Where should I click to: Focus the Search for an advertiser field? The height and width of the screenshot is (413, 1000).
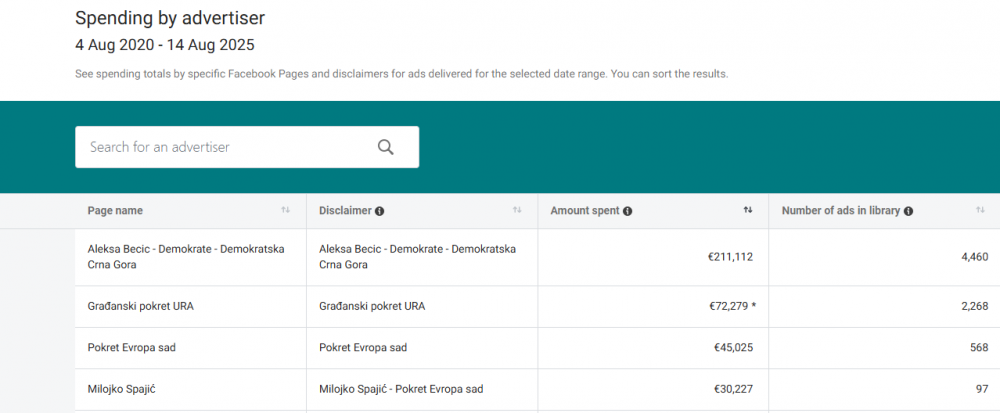[x=225, y=147]
